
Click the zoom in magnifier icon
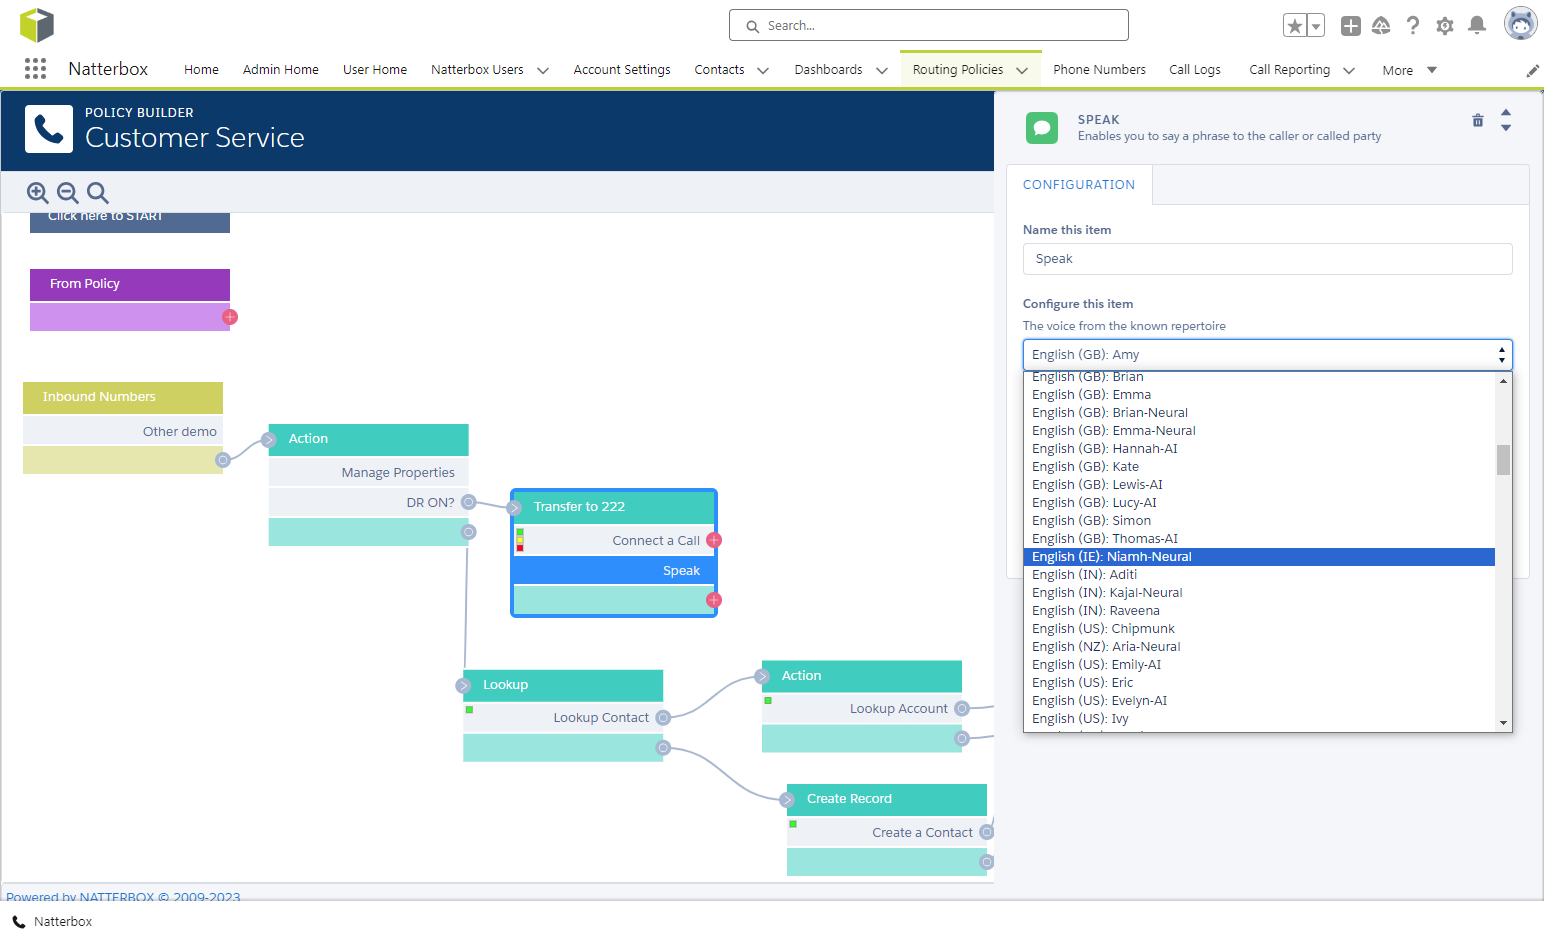pos(38,193)
